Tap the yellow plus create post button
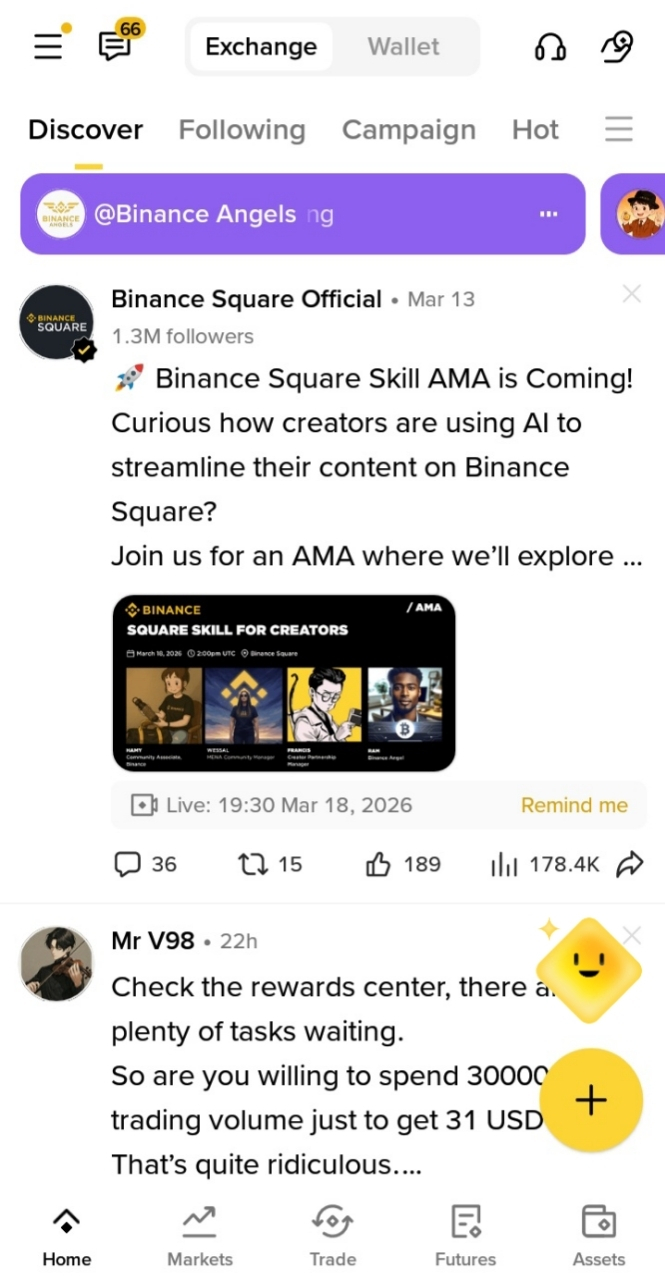The height and width of the screenshot is (1280, 665). (x=592, y=1100)
